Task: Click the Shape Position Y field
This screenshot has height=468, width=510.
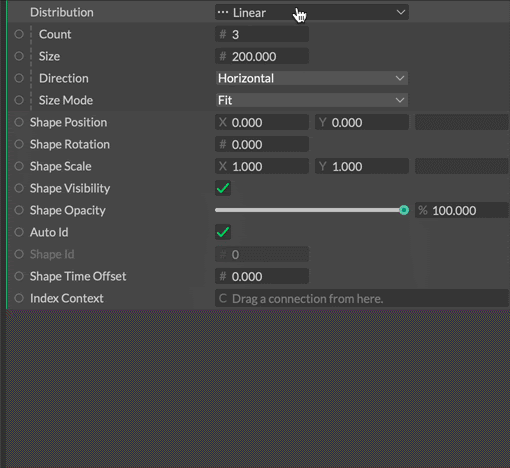Action: [x=362, y=122]
